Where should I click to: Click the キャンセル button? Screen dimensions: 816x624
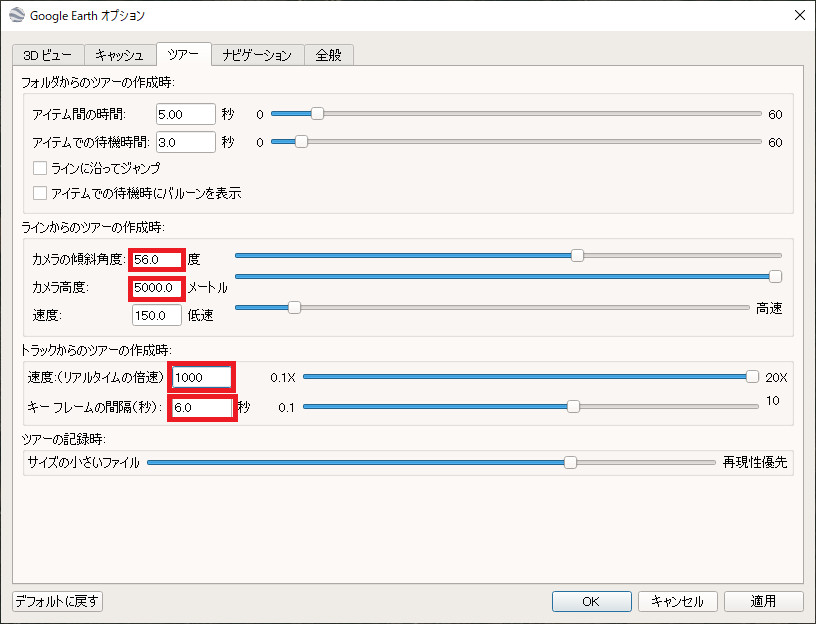[678, 602]
